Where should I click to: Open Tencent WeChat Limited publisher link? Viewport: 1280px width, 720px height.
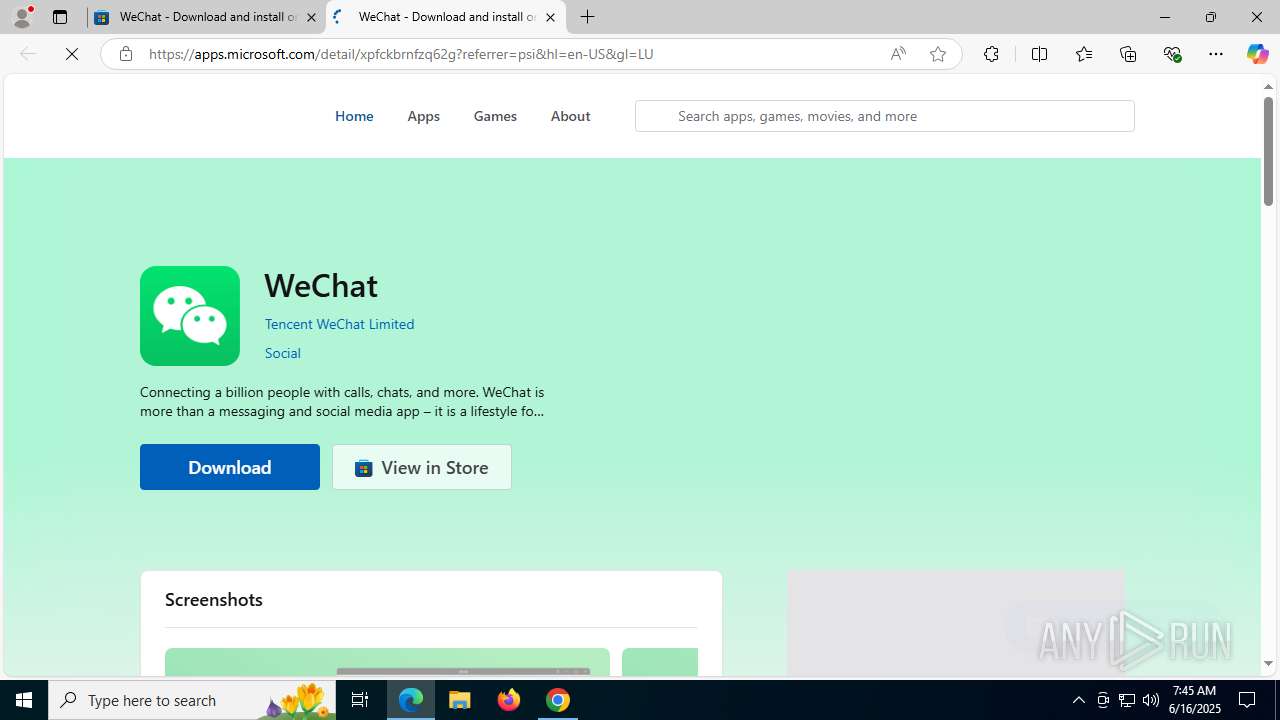pyautogui.click(x=339, y=324)
